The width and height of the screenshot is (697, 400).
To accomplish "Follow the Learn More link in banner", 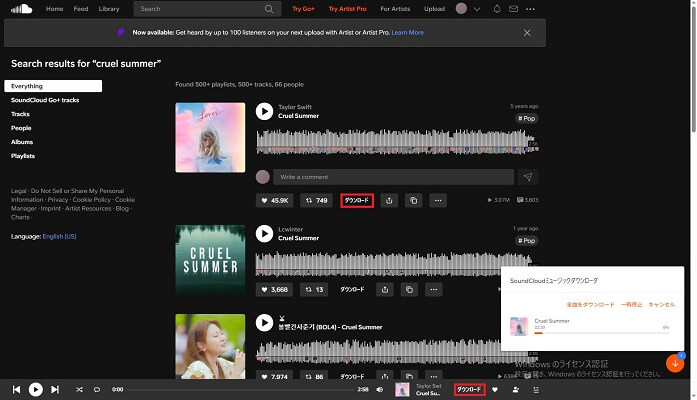I will click(408, 32).
